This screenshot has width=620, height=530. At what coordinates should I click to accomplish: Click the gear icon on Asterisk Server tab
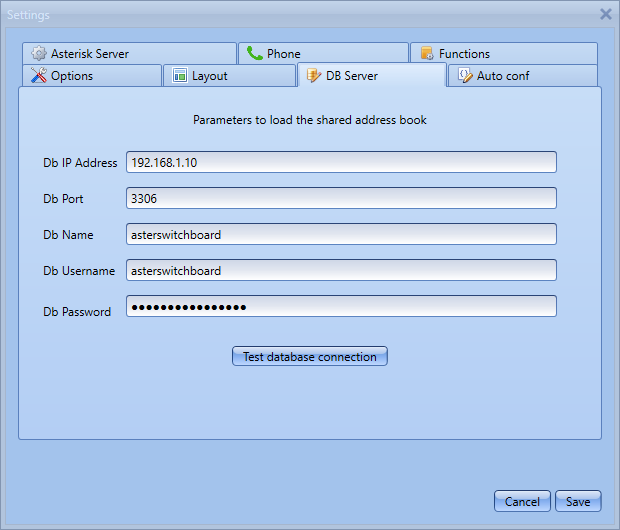point(39,53)
